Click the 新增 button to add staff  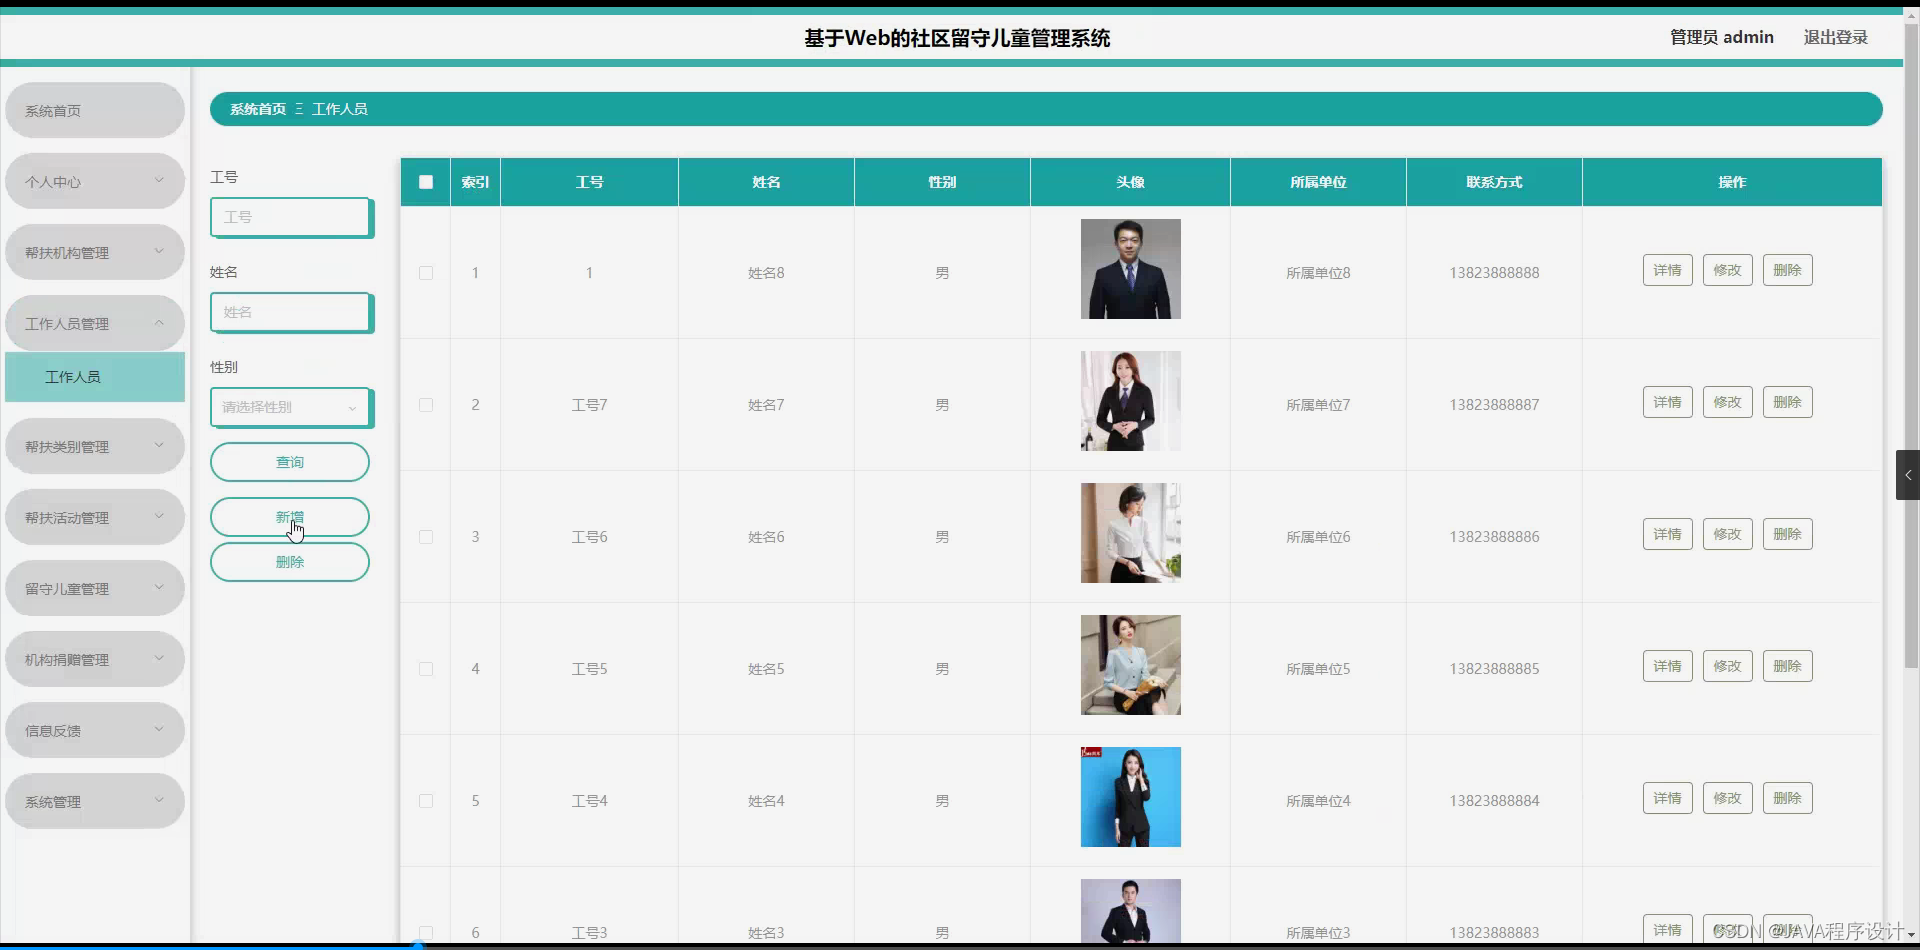[x=289, y=516]
